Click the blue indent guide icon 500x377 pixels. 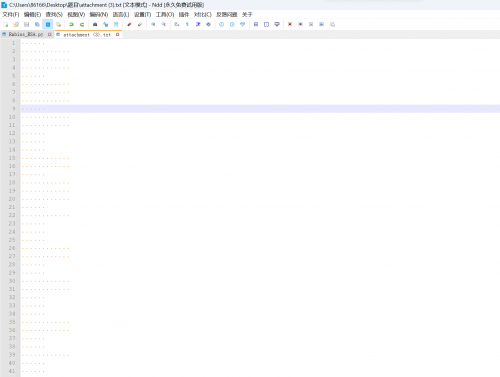tap(198, 24)
